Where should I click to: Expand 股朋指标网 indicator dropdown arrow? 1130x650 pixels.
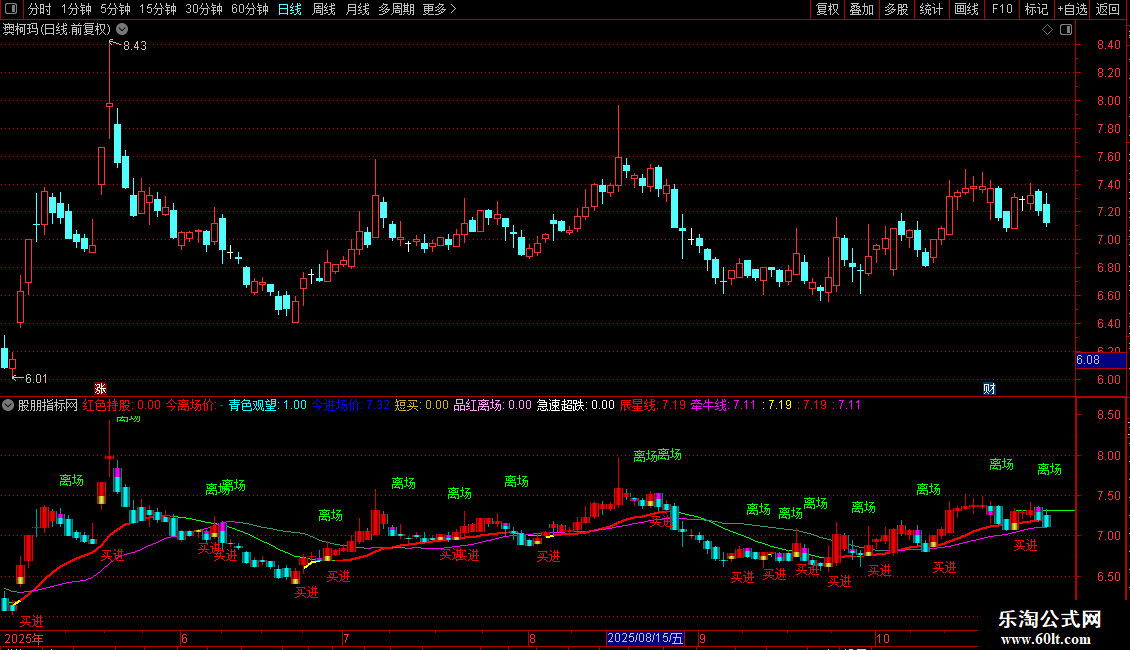coord(8,405)
